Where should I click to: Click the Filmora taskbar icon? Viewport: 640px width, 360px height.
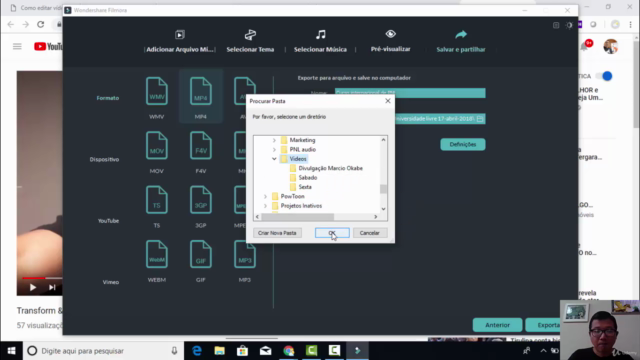tap(358, 351)
